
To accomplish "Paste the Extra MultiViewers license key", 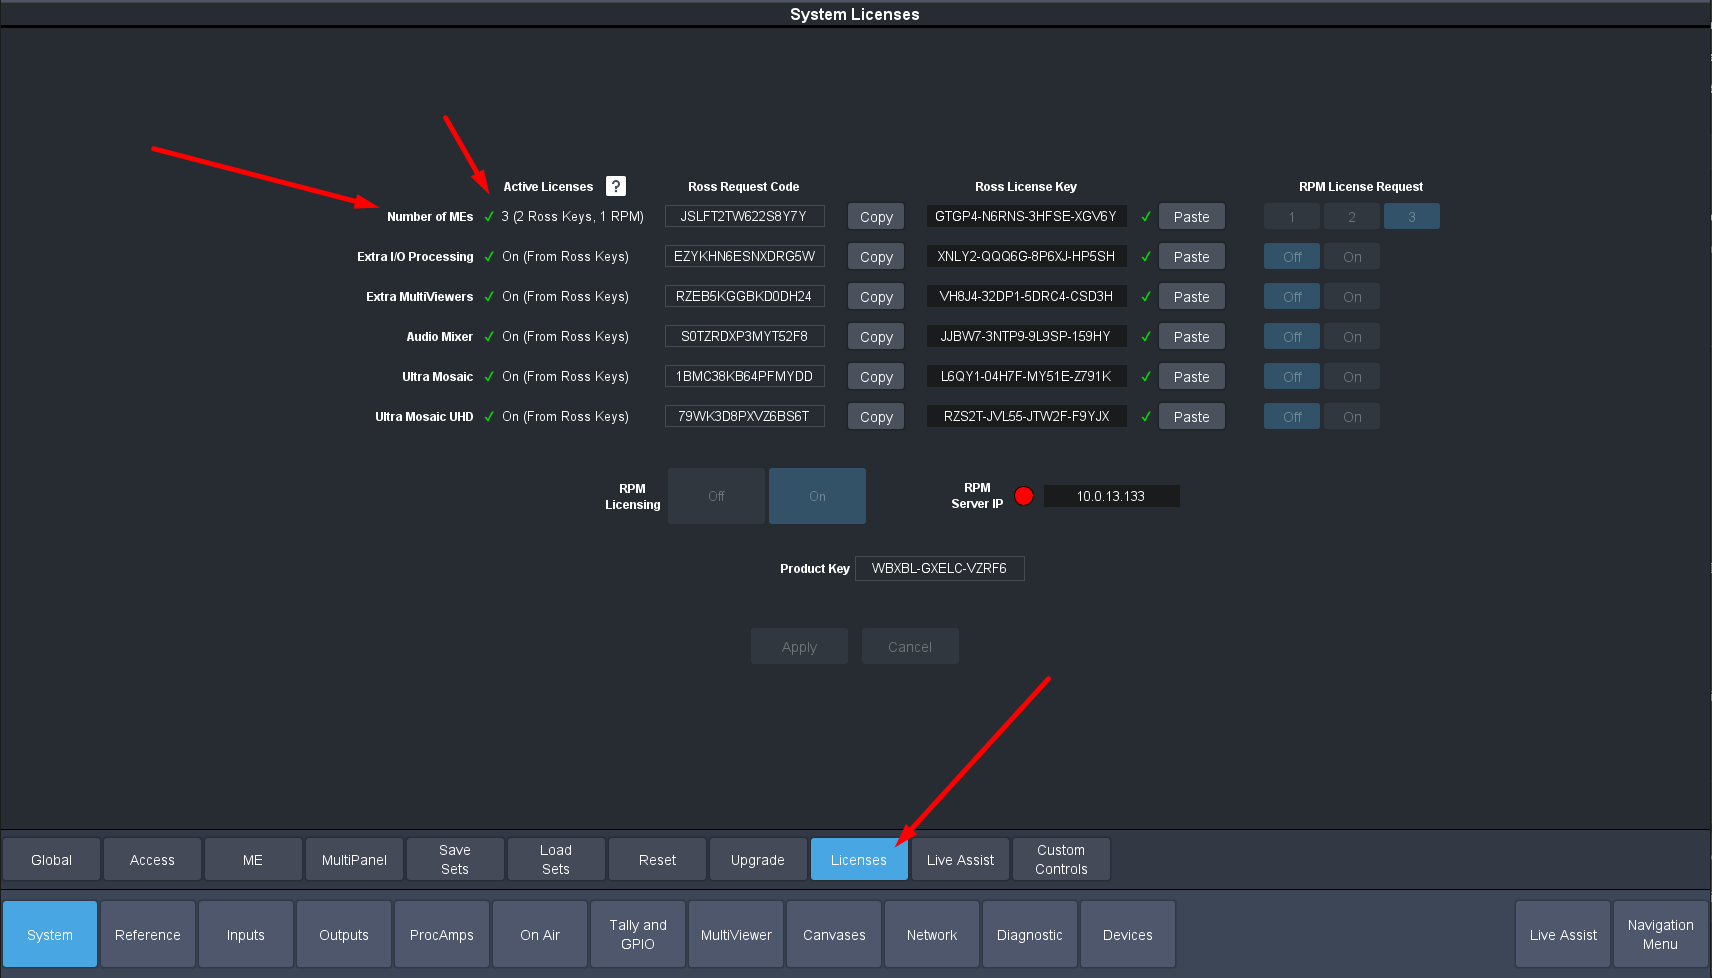I will pyautogui.click(x=1191, y=296).
